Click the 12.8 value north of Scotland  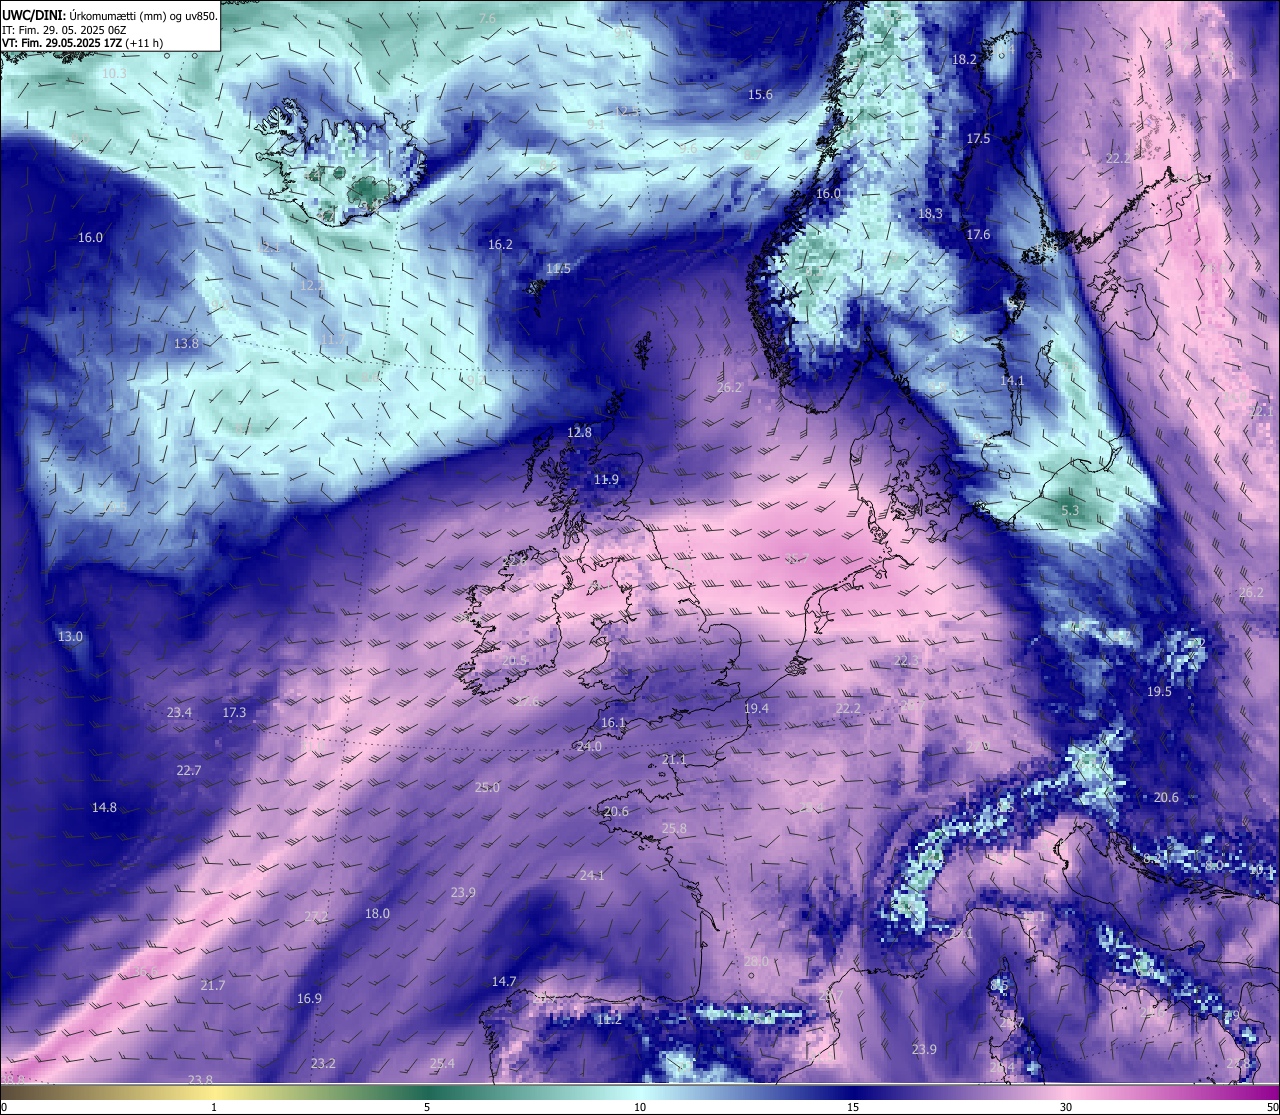click(579, 432)
